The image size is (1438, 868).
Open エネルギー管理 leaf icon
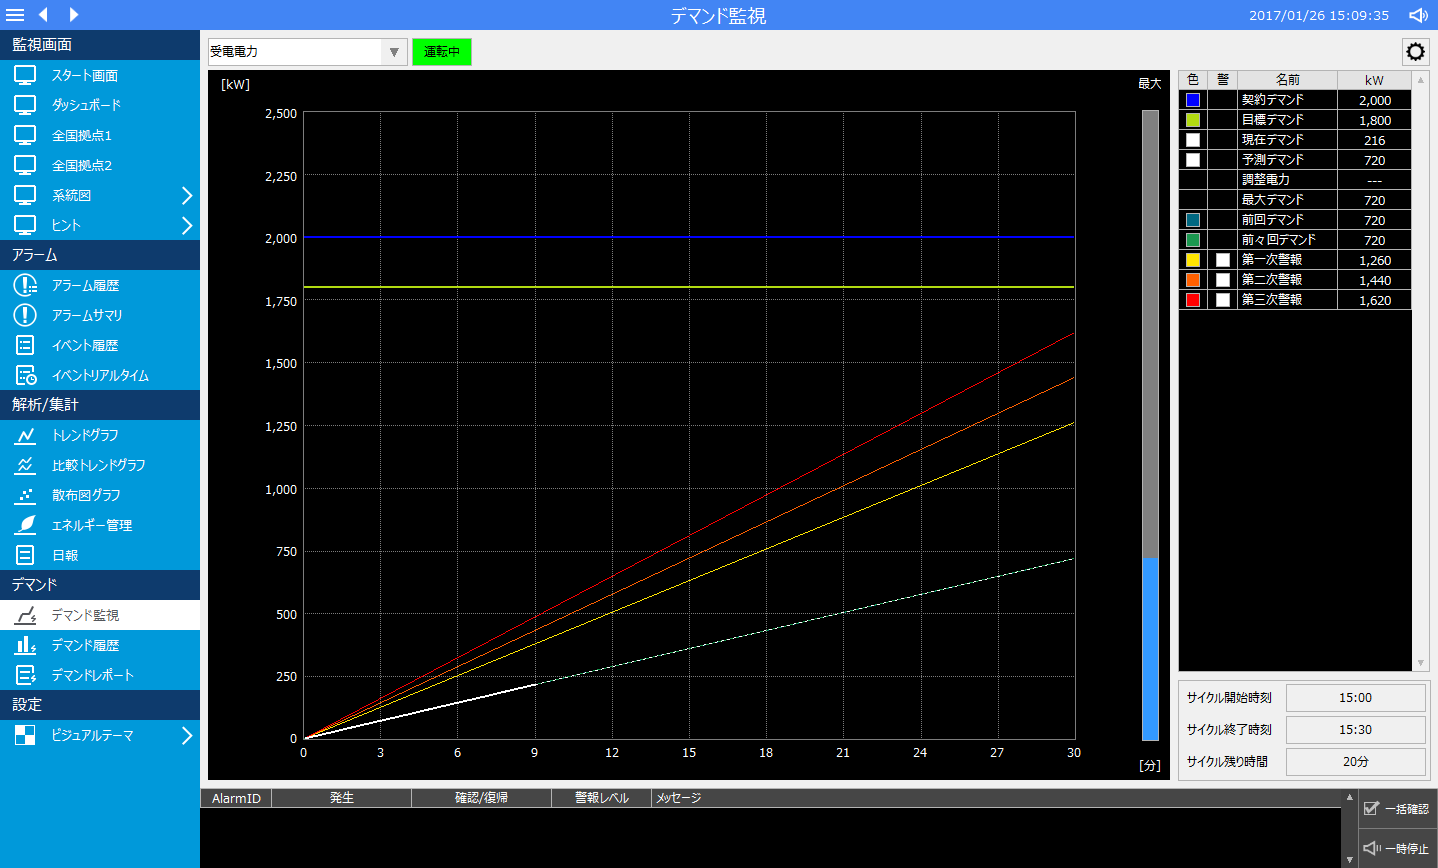[x=26, y=525]
